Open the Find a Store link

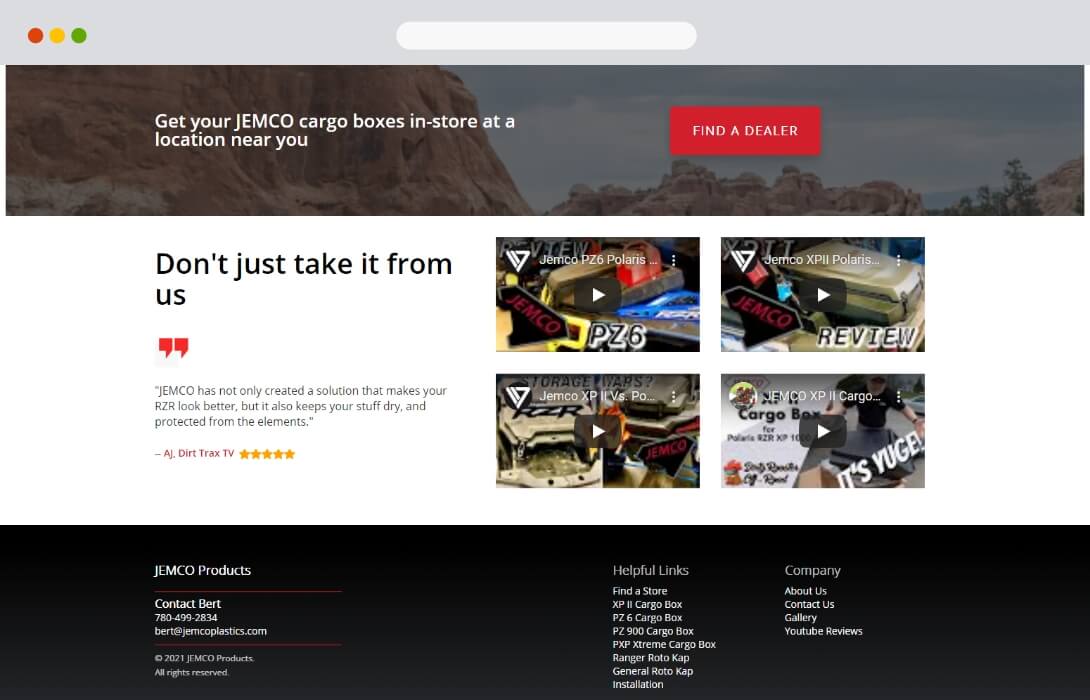[640, 591]
